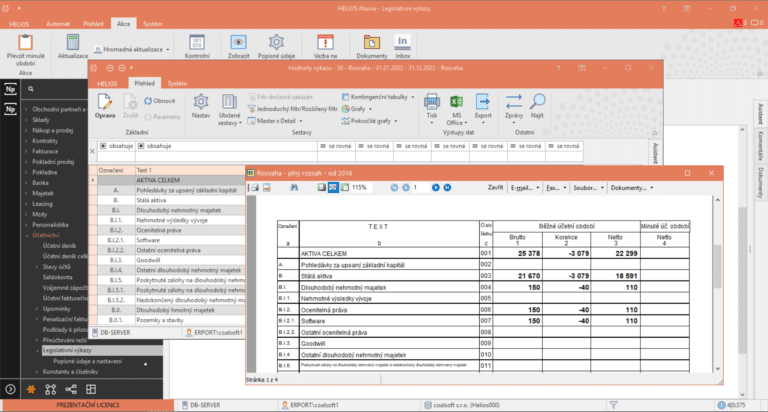The image size is (768, 412).
Task: Select Banka in sidebar tree
Action: [40, 183]
